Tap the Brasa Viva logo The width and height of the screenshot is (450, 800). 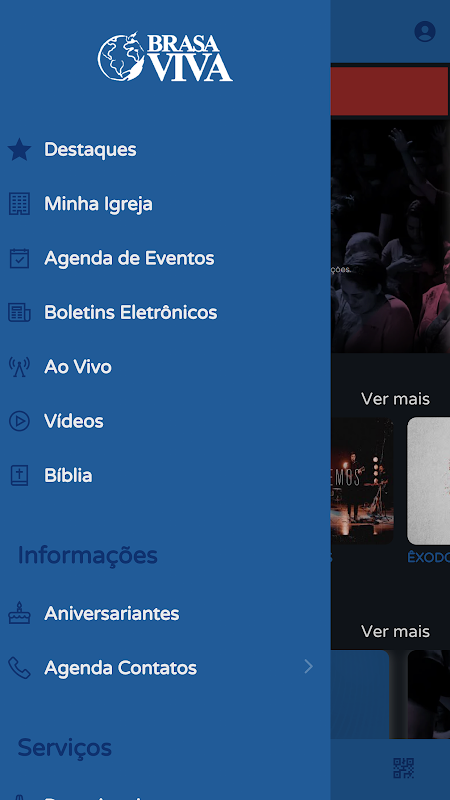click(165, 56)
